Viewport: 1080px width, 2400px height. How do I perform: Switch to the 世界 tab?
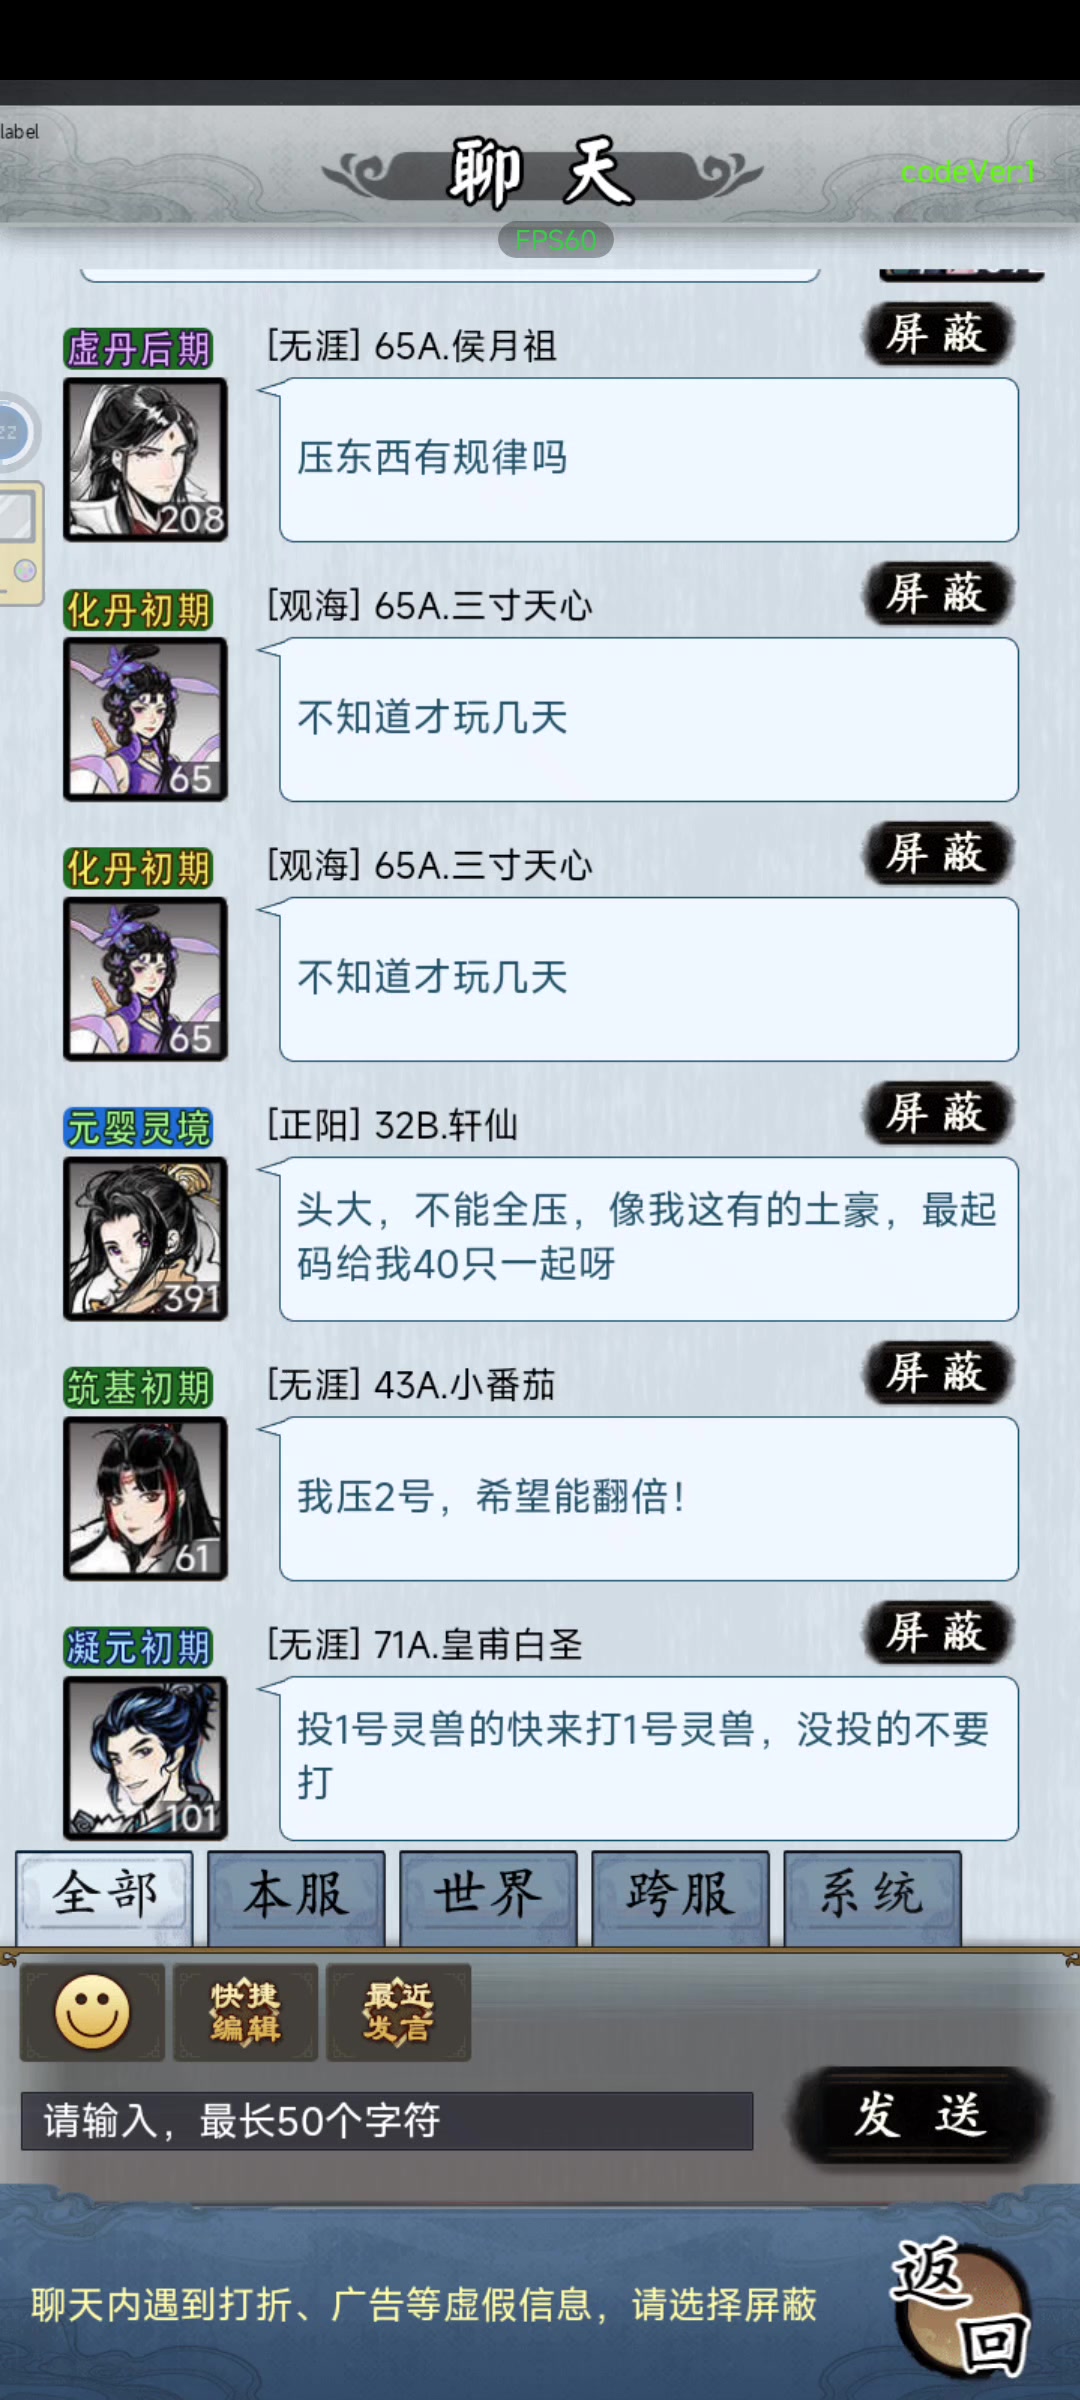[488, 1897]
